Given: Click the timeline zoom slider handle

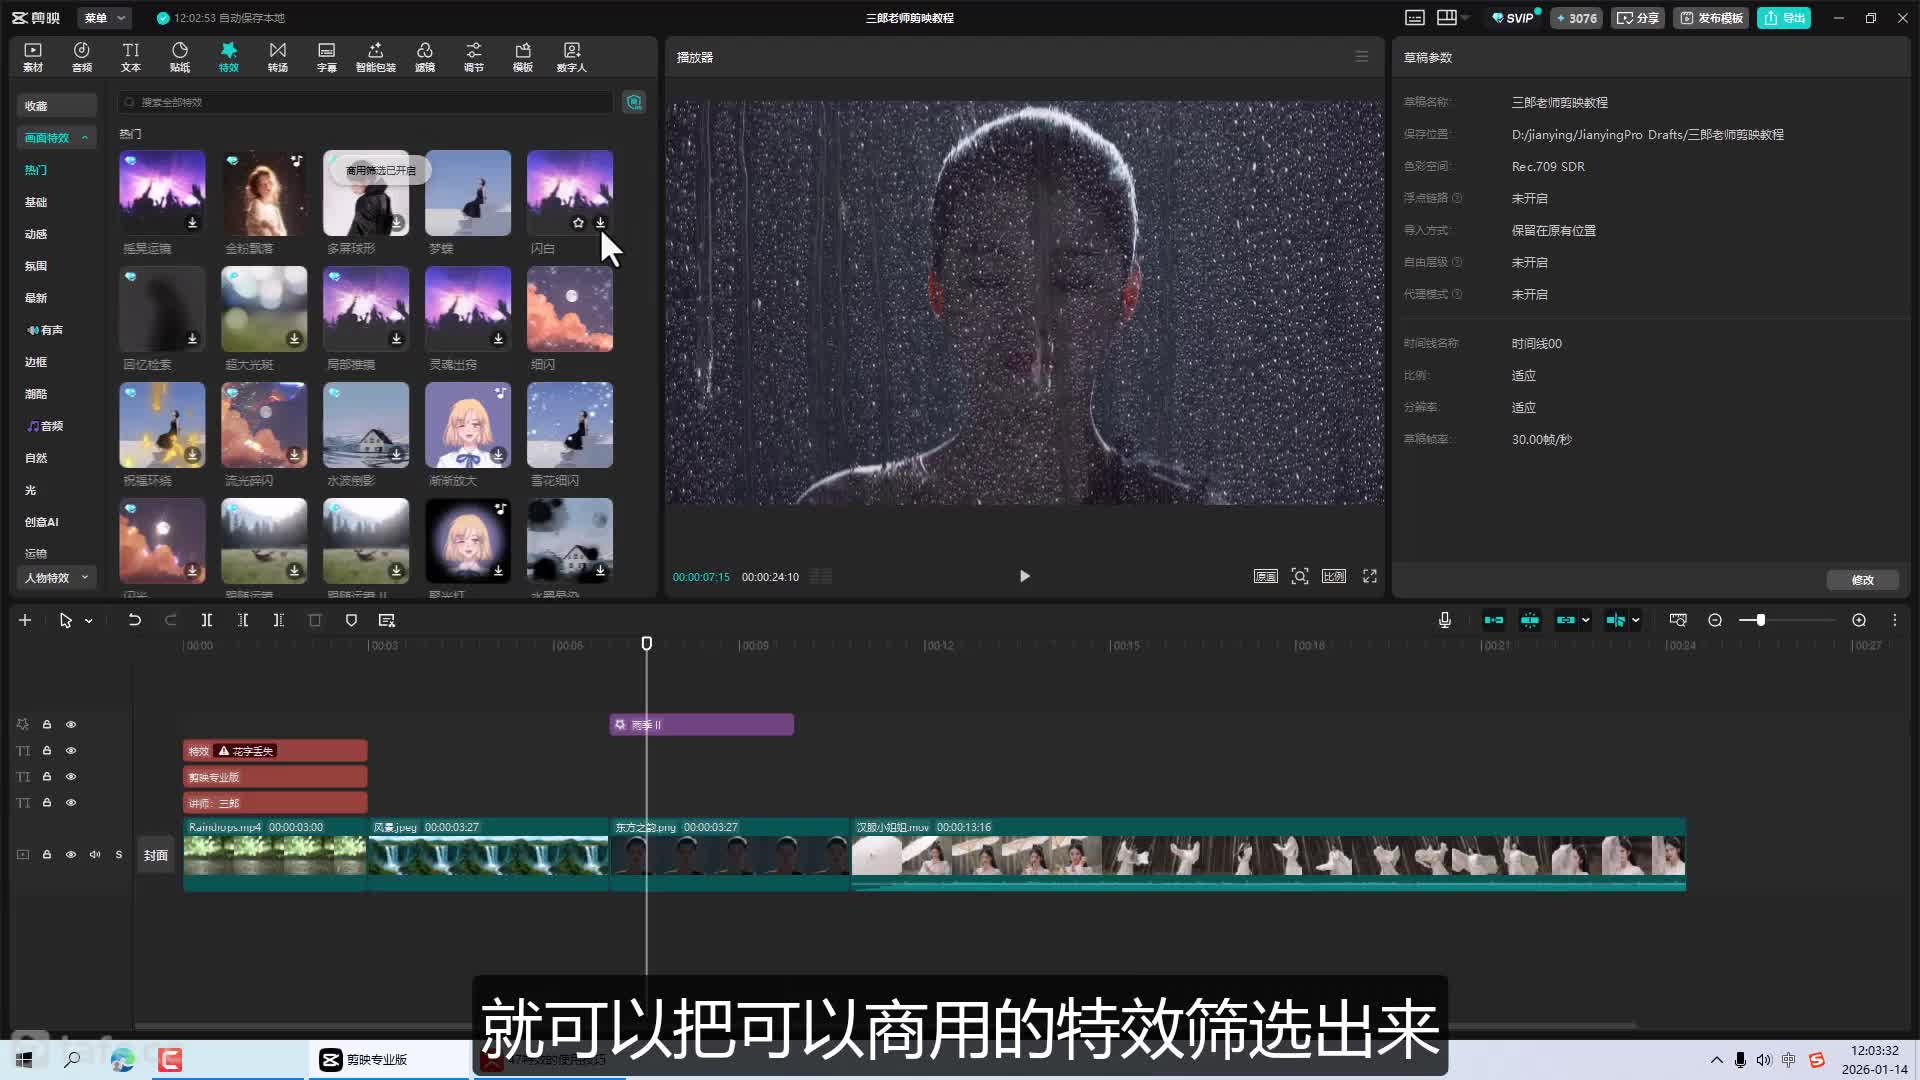Looking at the screenshot, I should coord(1760,620).
